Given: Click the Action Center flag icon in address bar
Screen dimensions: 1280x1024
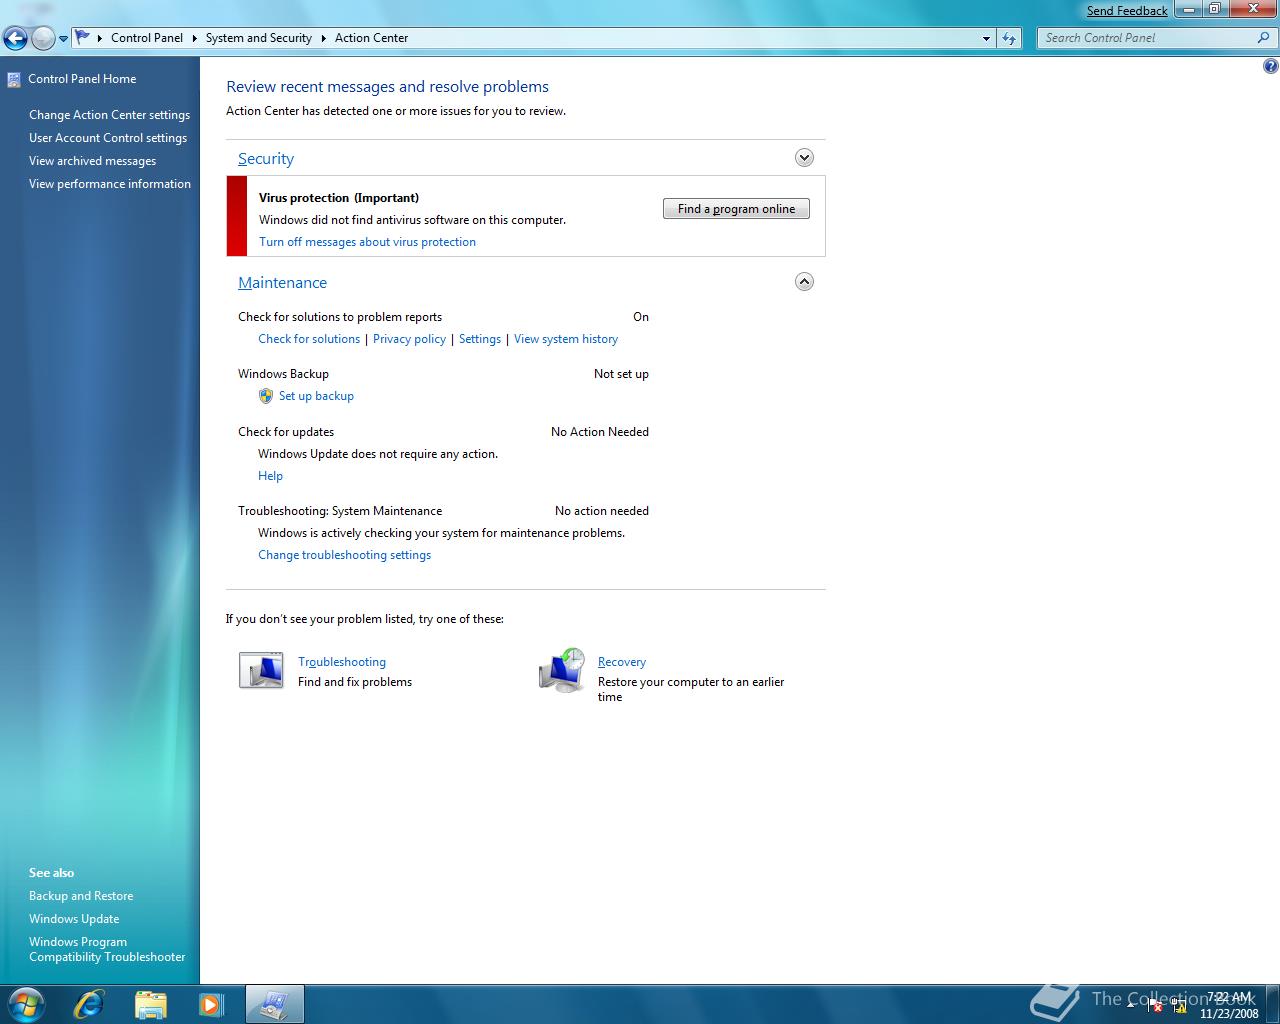Looking at the screenshot, I should [x=83, y=38].
